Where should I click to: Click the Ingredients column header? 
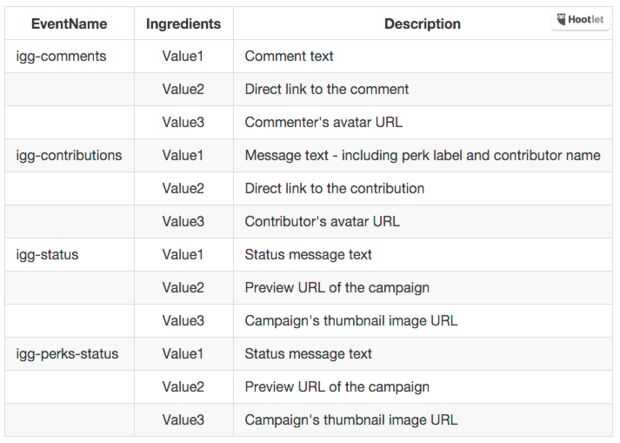point(183,23)
